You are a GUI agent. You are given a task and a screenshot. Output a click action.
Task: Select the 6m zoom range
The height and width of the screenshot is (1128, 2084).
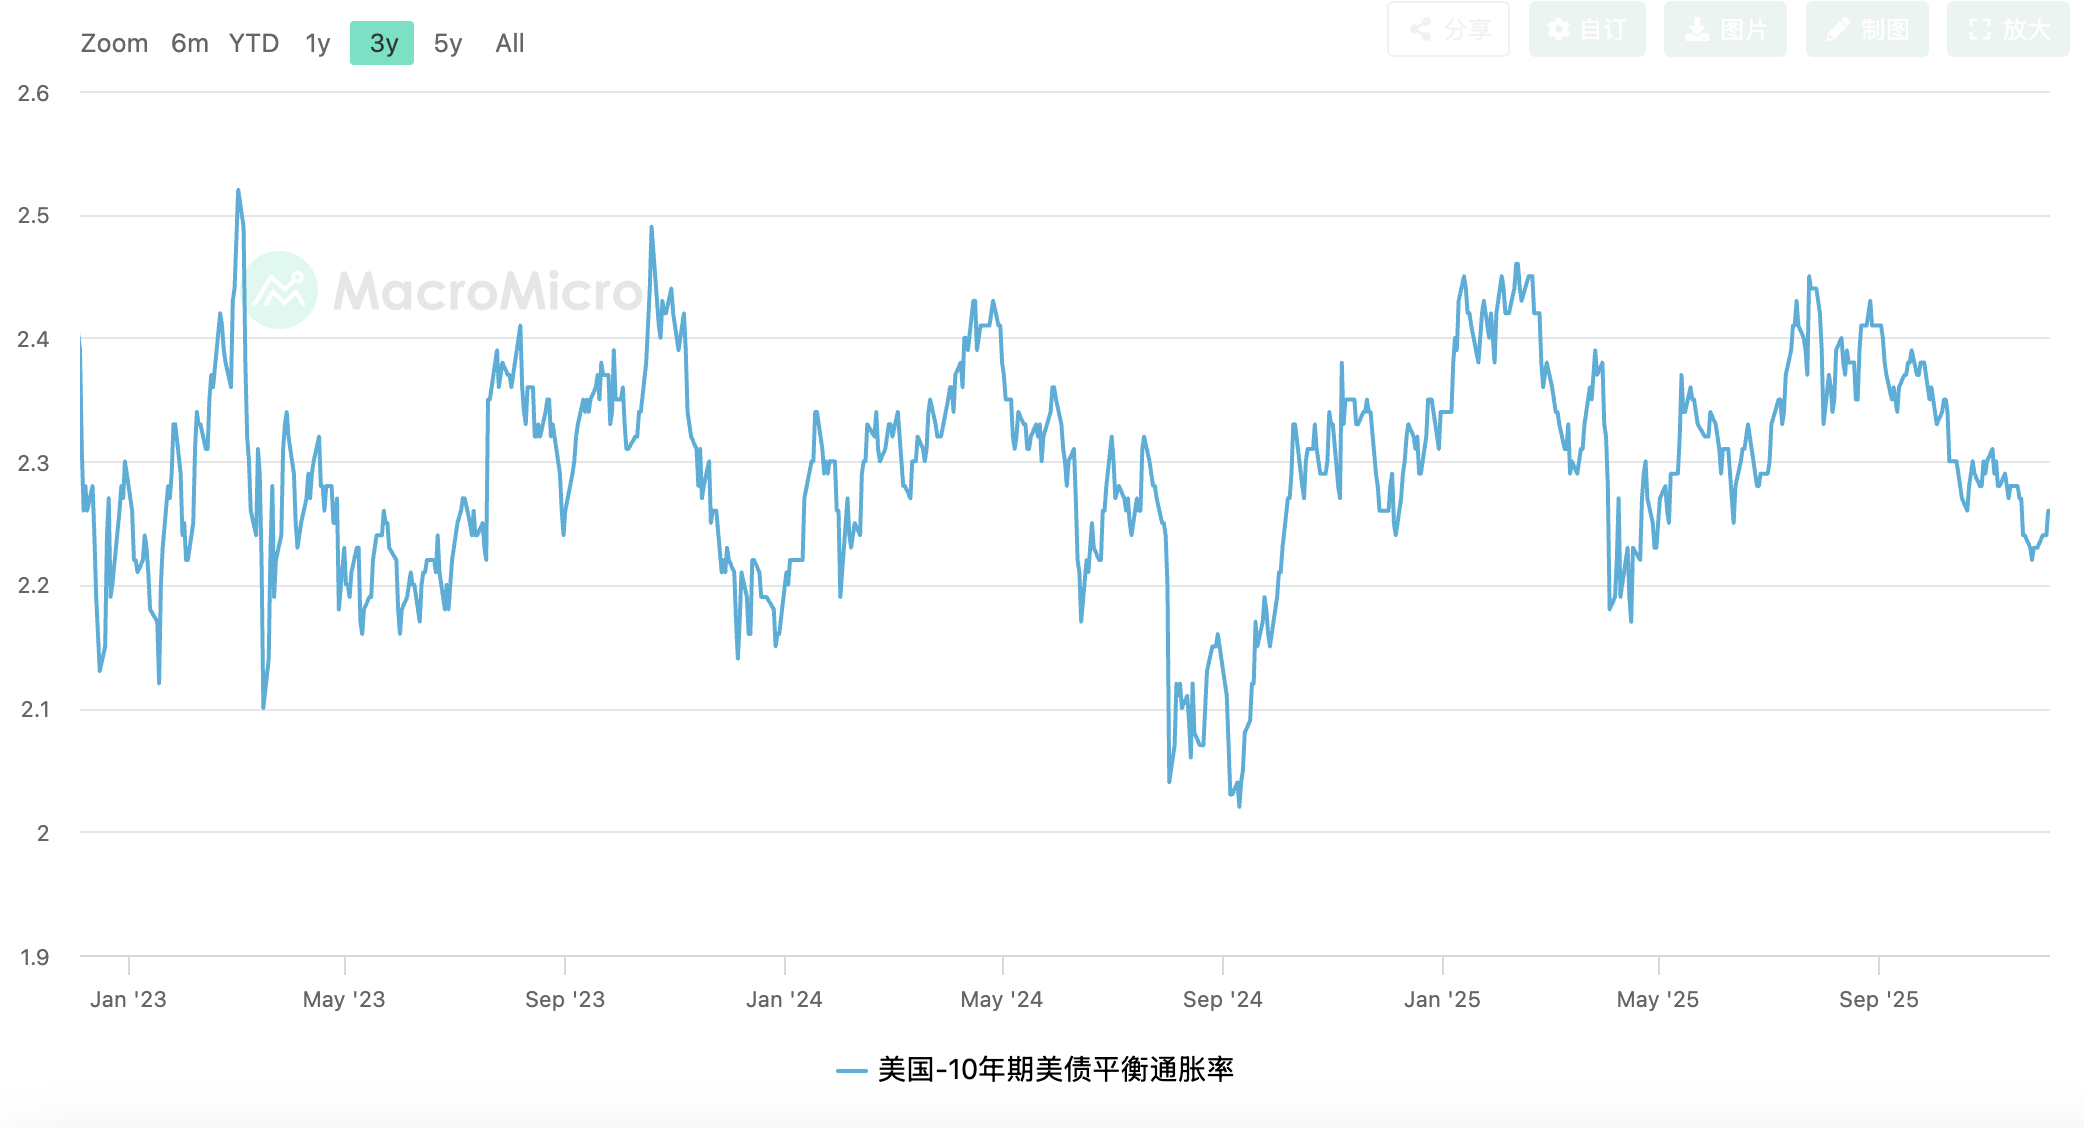(x=189, y=43)
